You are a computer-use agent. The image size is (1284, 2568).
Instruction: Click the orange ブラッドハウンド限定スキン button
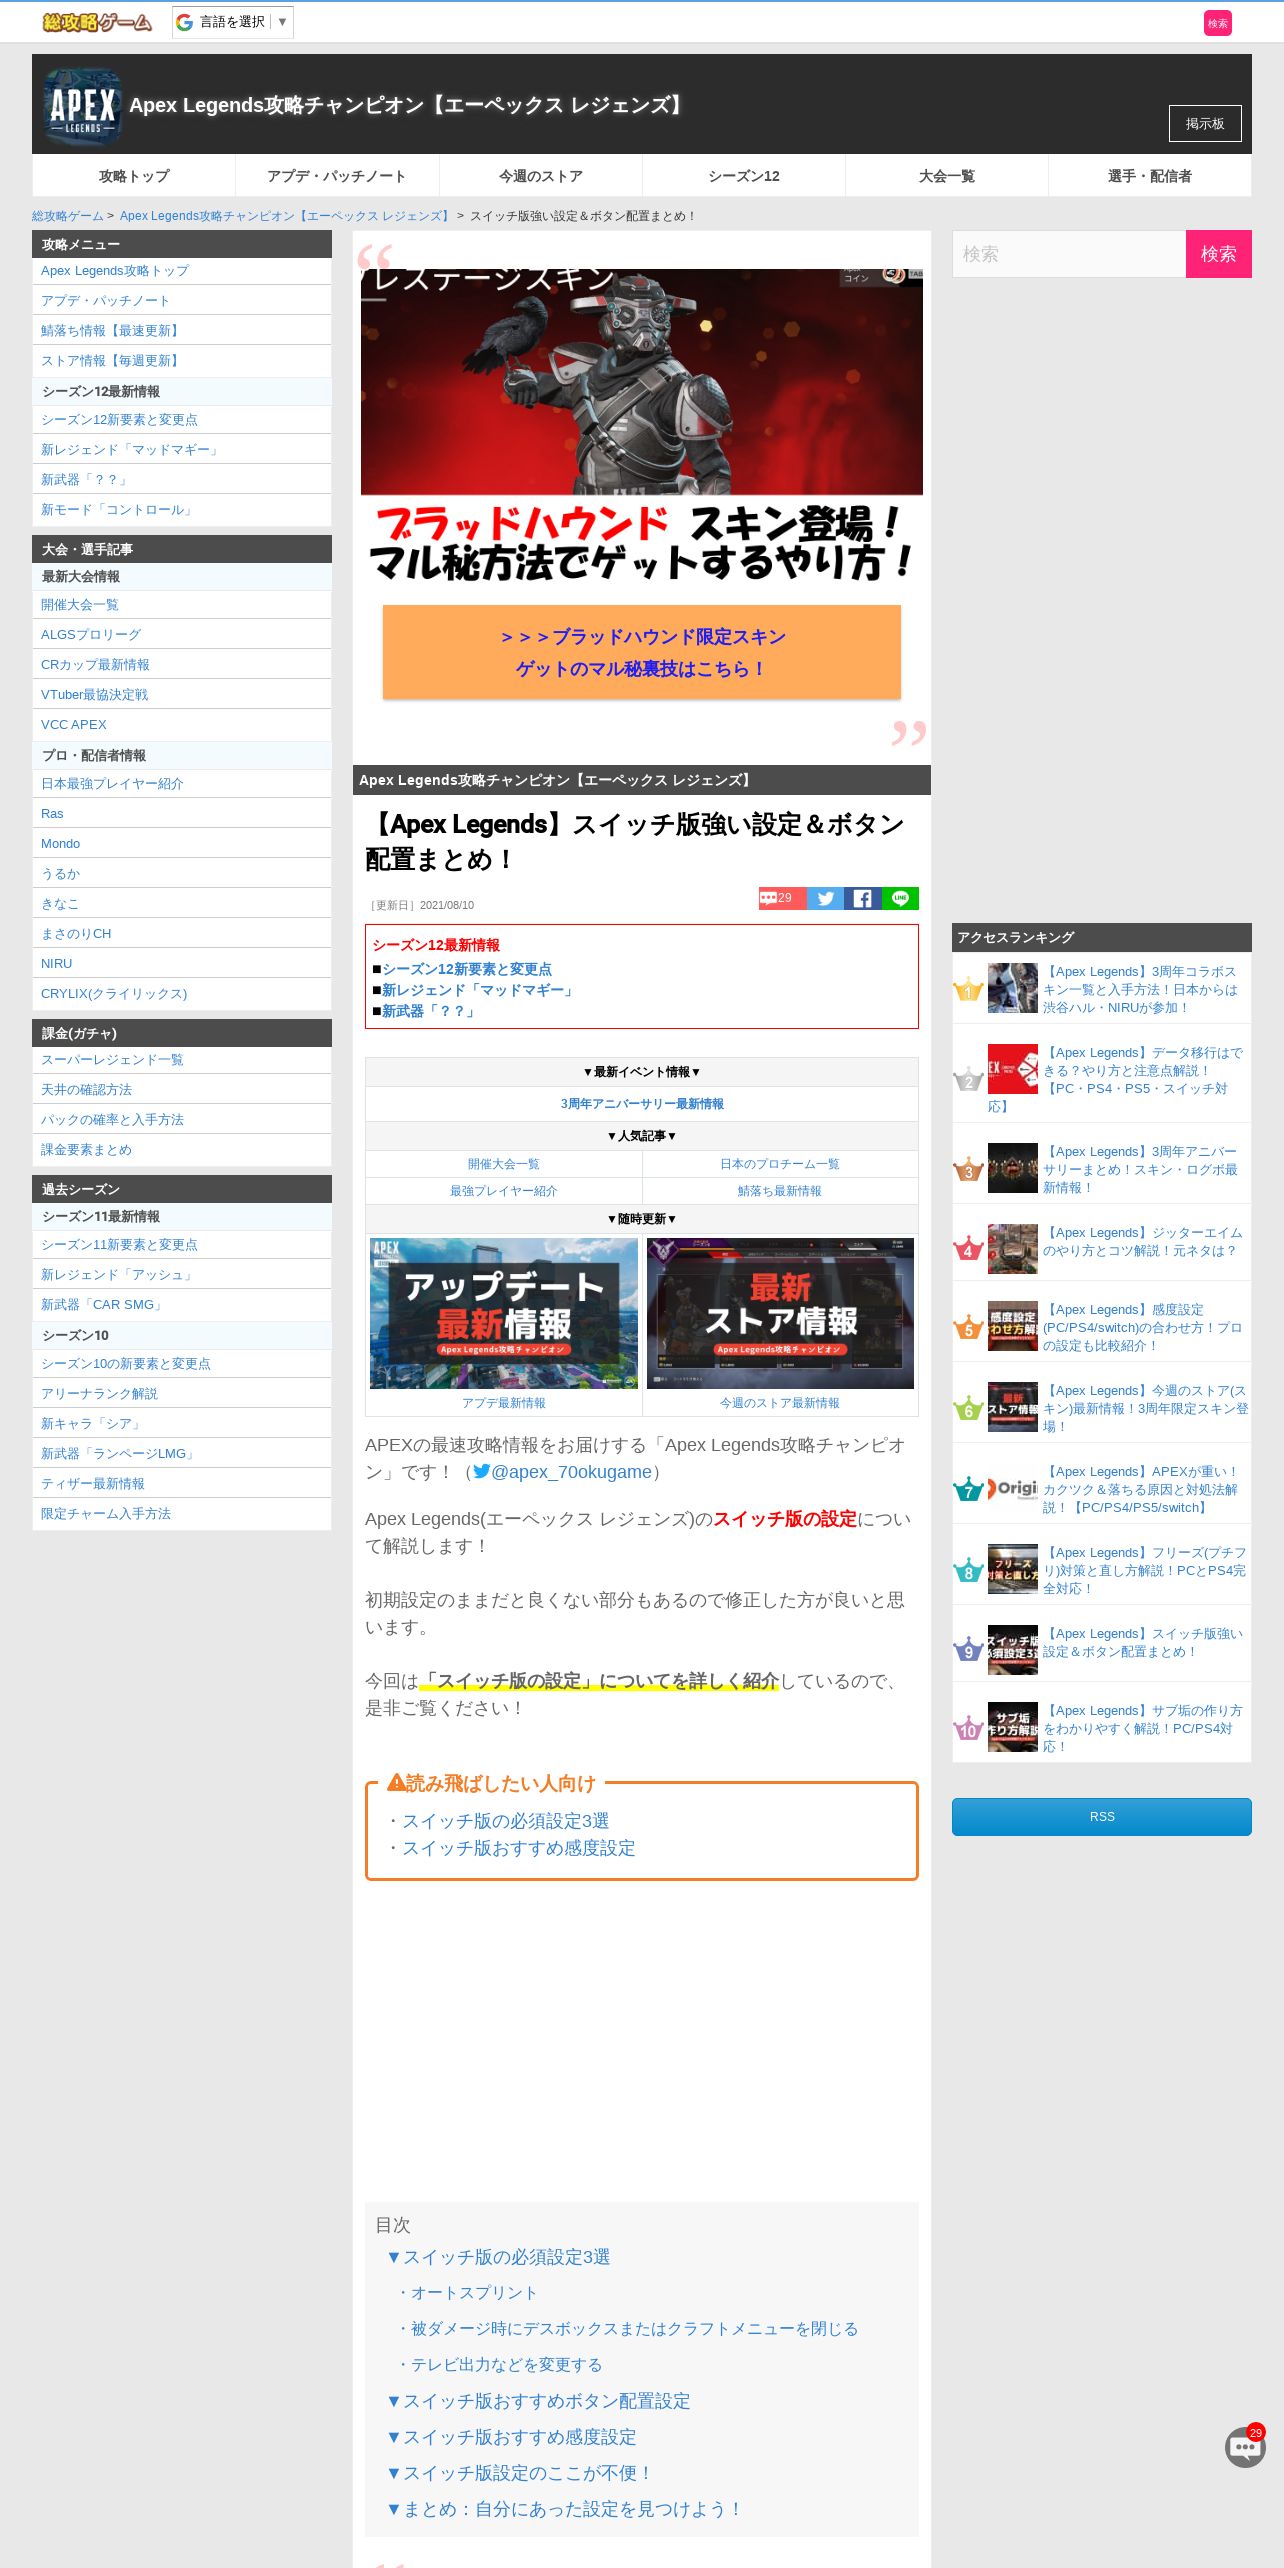point(642,652)
